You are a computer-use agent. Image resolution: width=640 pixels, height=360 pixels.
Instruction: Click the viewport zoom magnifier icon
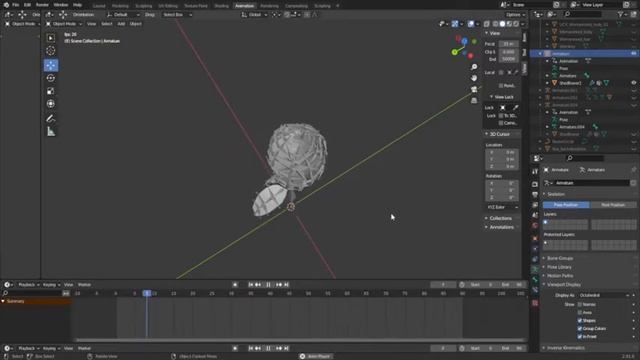click(474, 67)
